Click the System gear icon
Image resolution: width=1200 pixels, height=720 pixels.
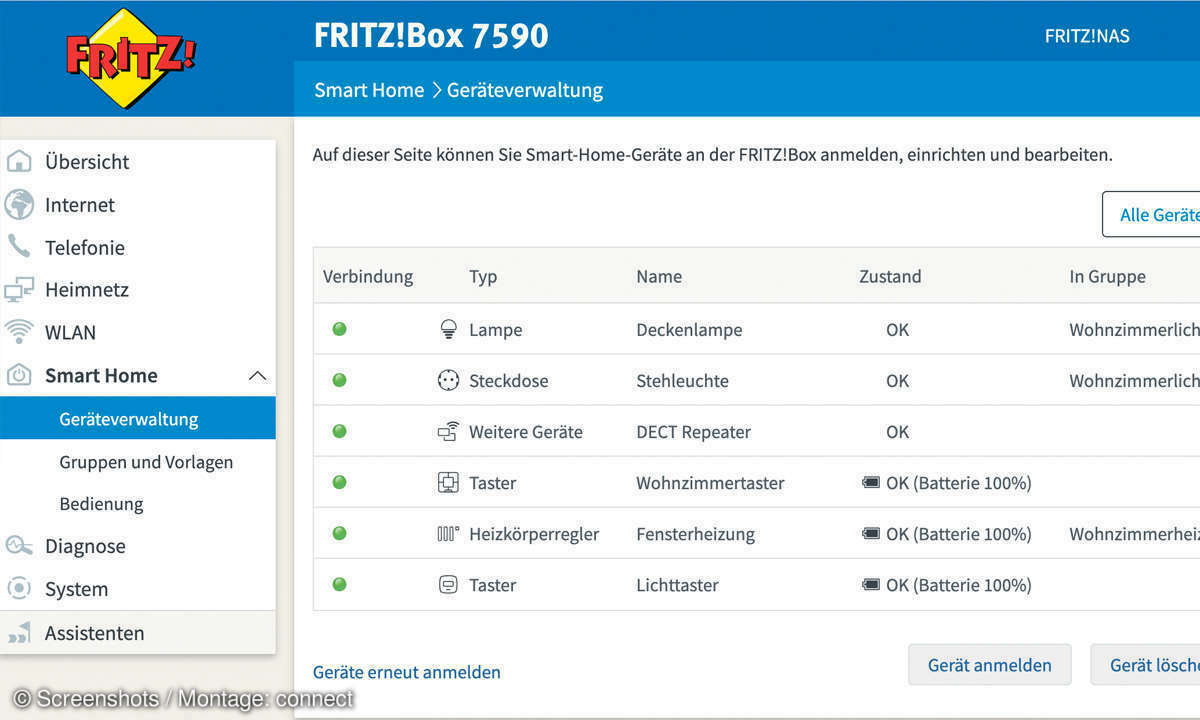19,589
